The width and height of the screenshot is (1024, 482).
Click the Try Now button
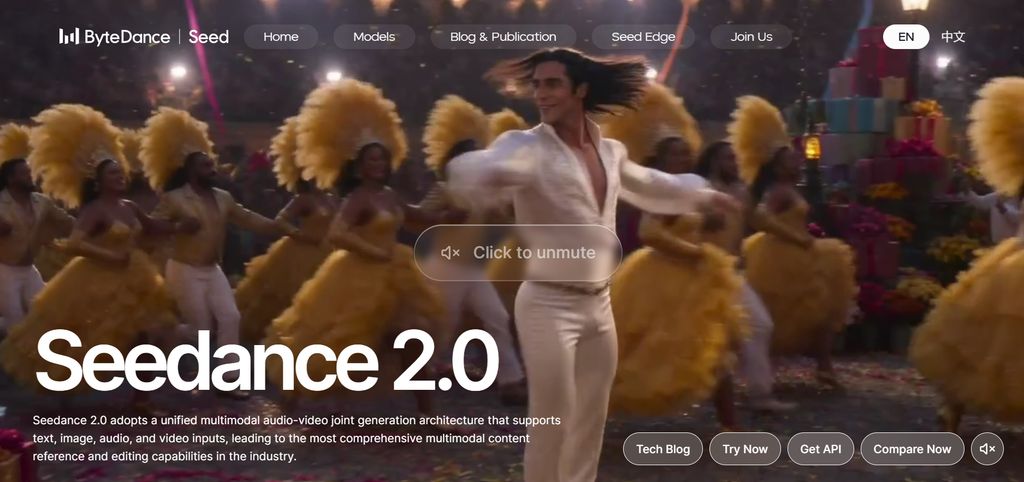tap(745, 449)
